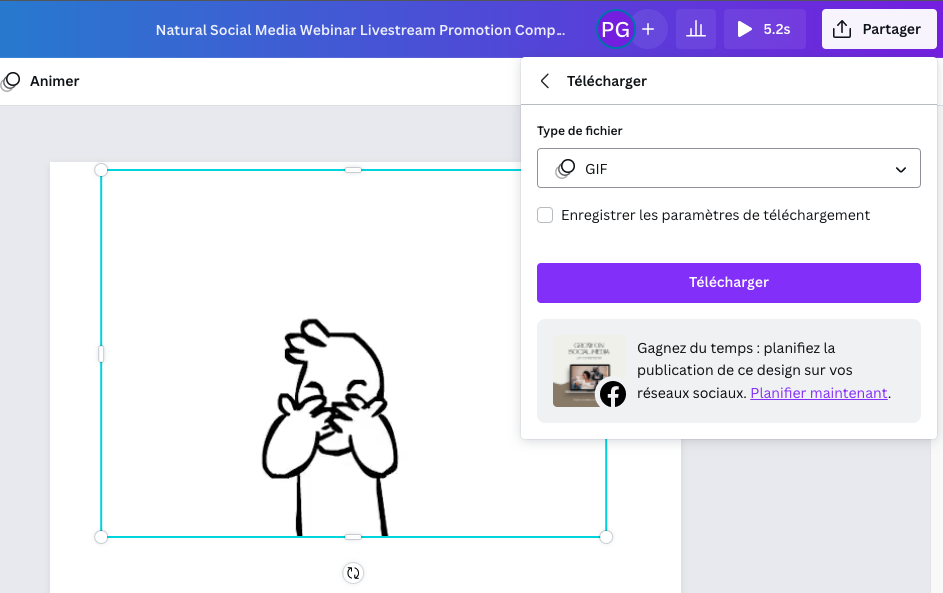
Task: Click the upload icon on the Partager button
Action: [840, 29]
